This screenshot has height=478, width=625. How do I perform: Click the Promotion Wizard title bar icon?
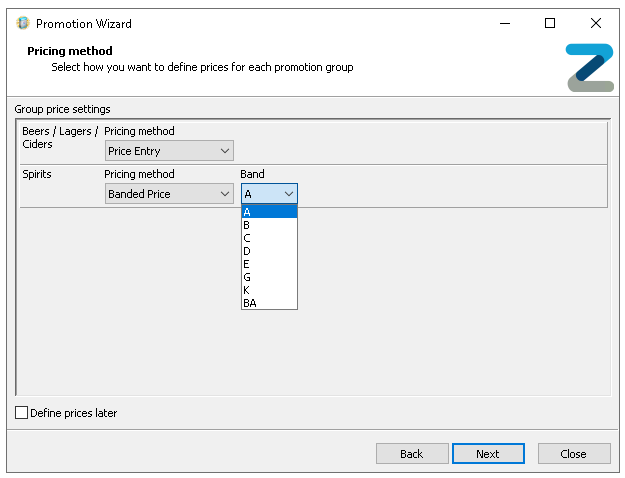coord(23,23)
